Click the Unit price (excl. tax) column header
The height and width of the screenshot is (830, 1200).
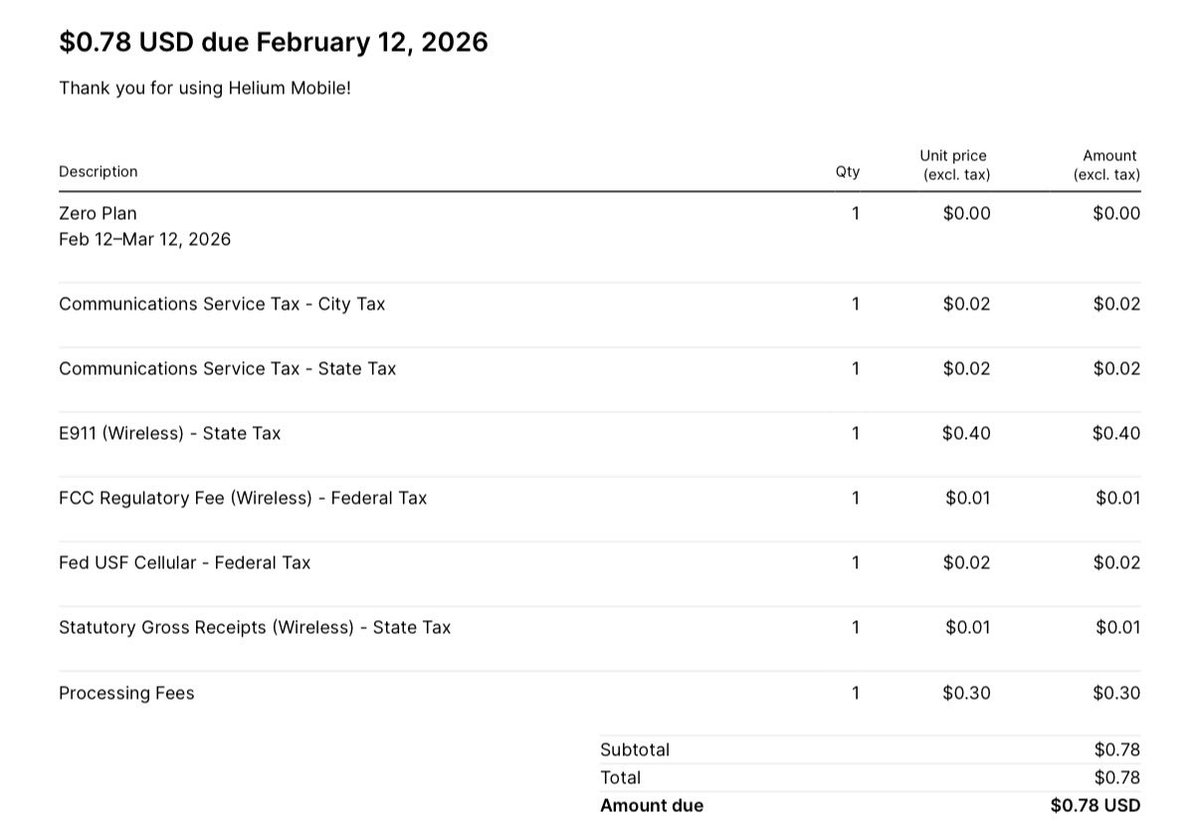coord(955,165)
